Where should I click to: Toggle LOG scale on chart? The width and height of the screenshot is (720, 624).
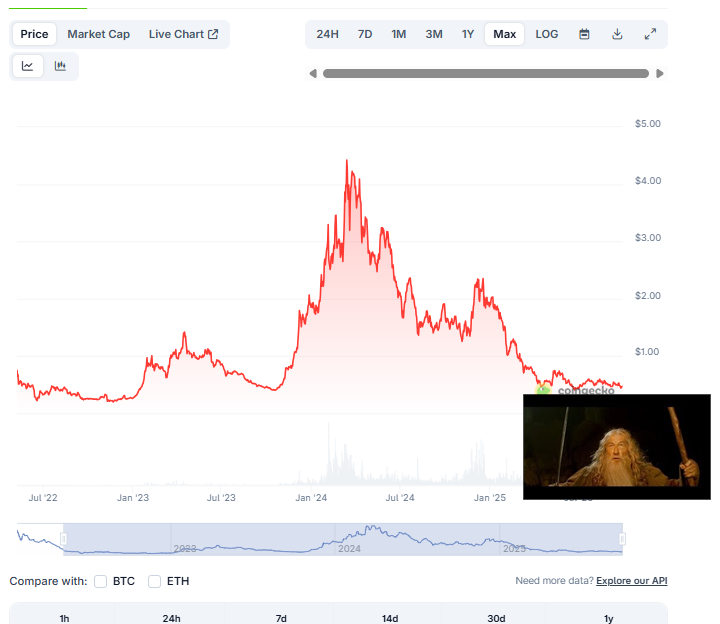(547, 34)
